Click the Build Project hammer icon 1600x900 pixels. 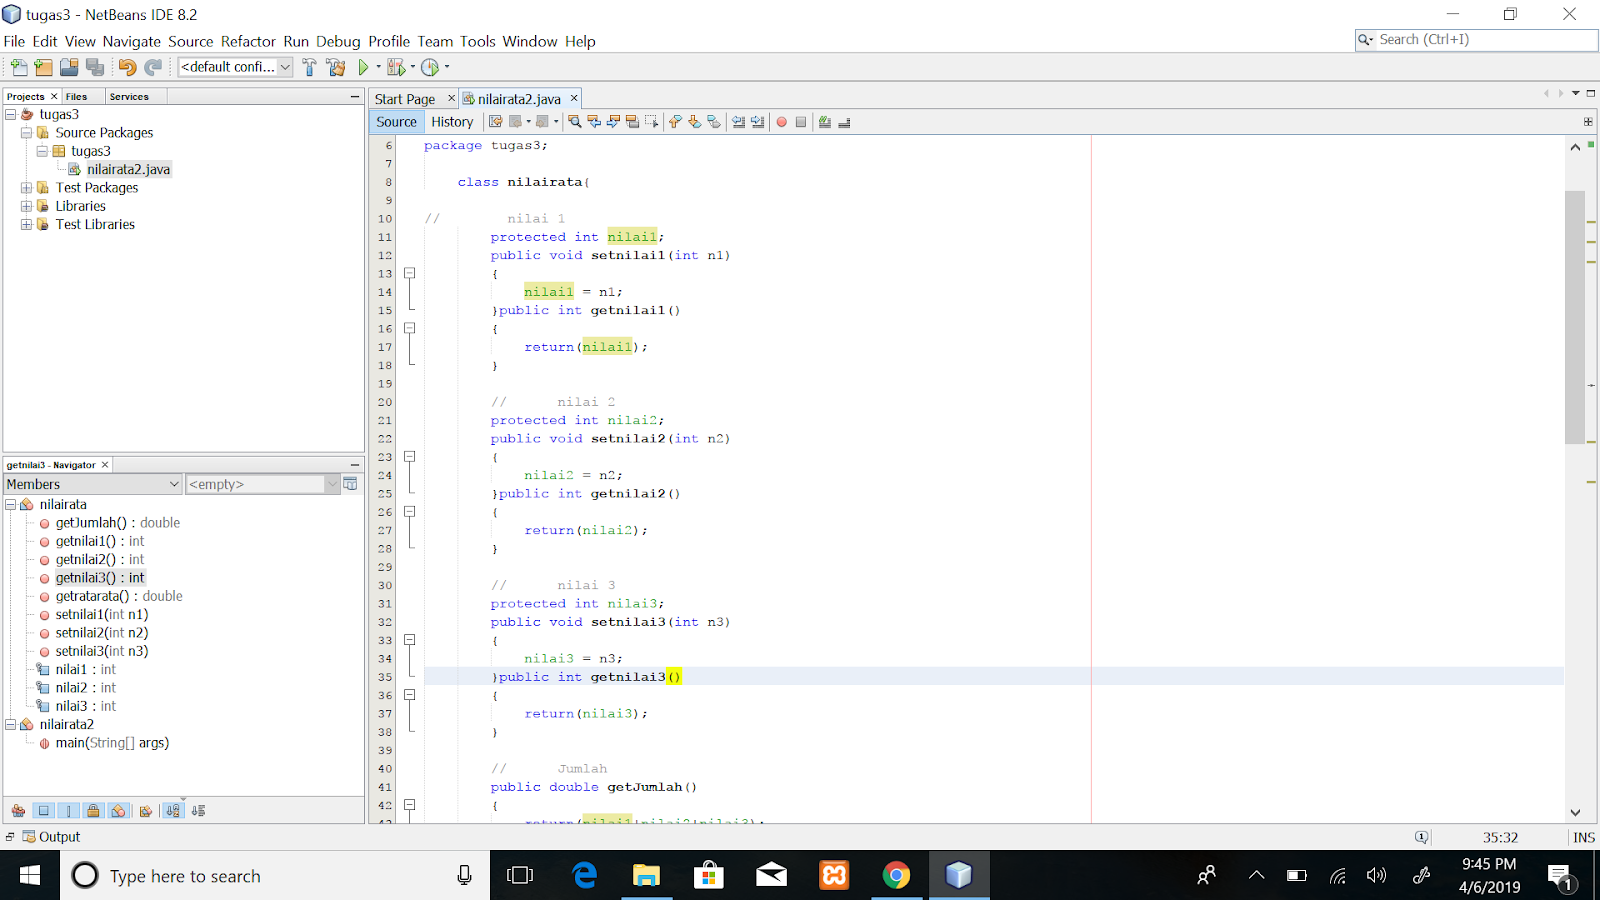coord(310,67)
